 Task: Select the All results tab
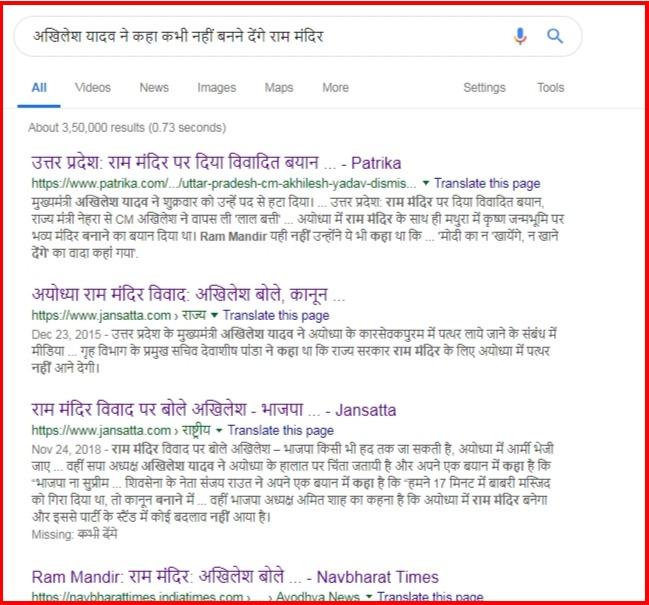[x=39, y=88]
